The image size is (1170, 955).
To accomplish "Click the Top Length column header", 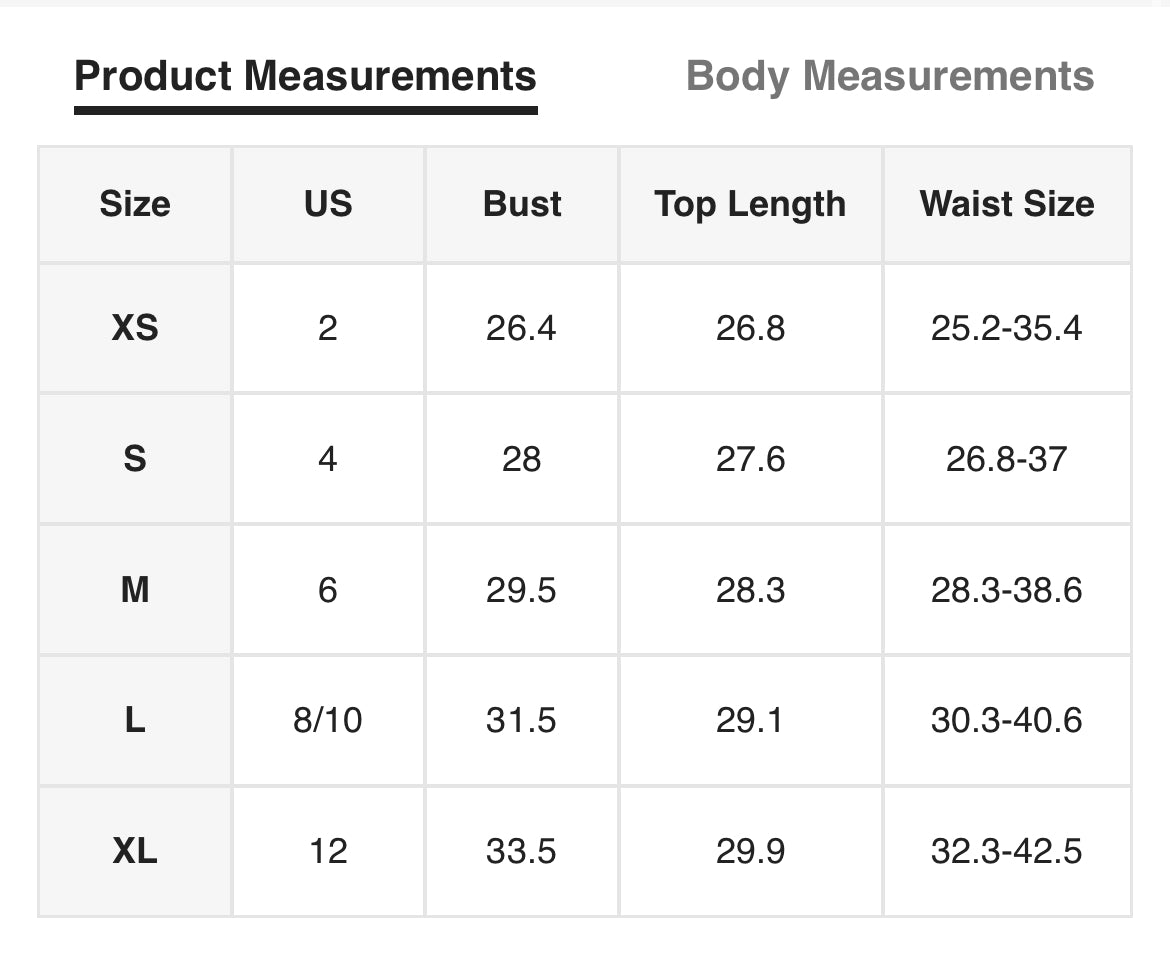I will coord(750,204).
